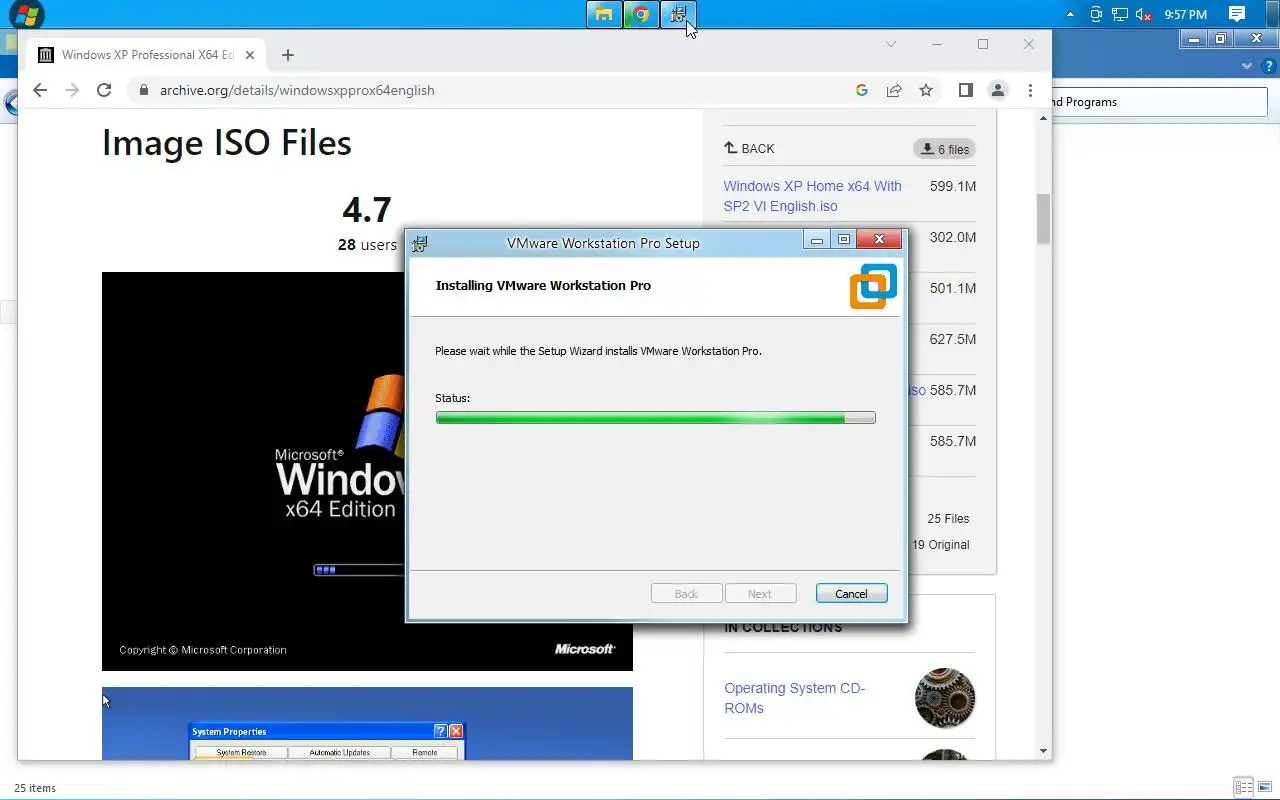1280x800 pixels.
Task: Click the muted volume tray icon
Action: [x=1144, y=14]
